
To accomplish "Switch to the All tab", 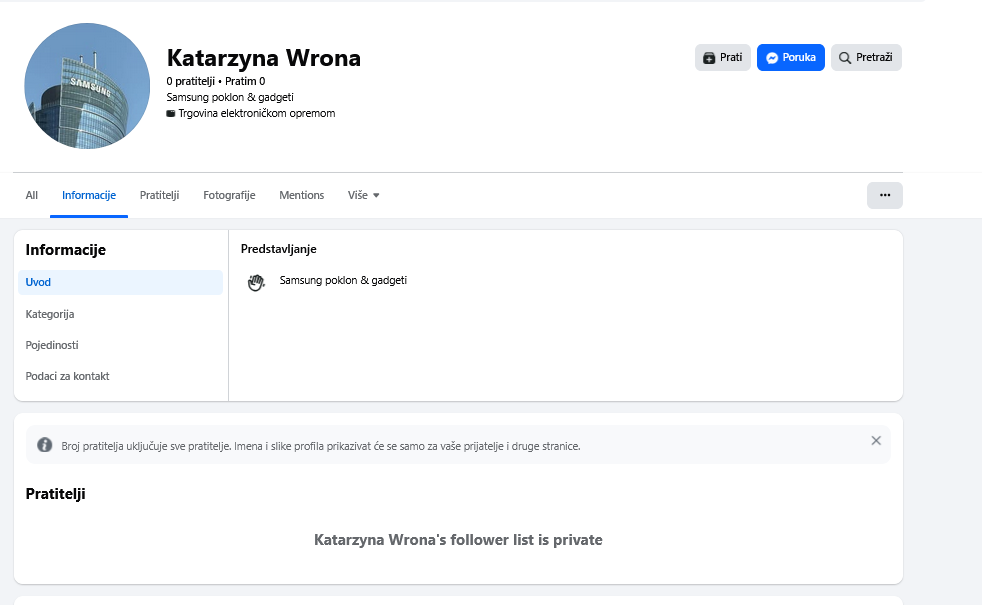I will click(x=32, y=196).
